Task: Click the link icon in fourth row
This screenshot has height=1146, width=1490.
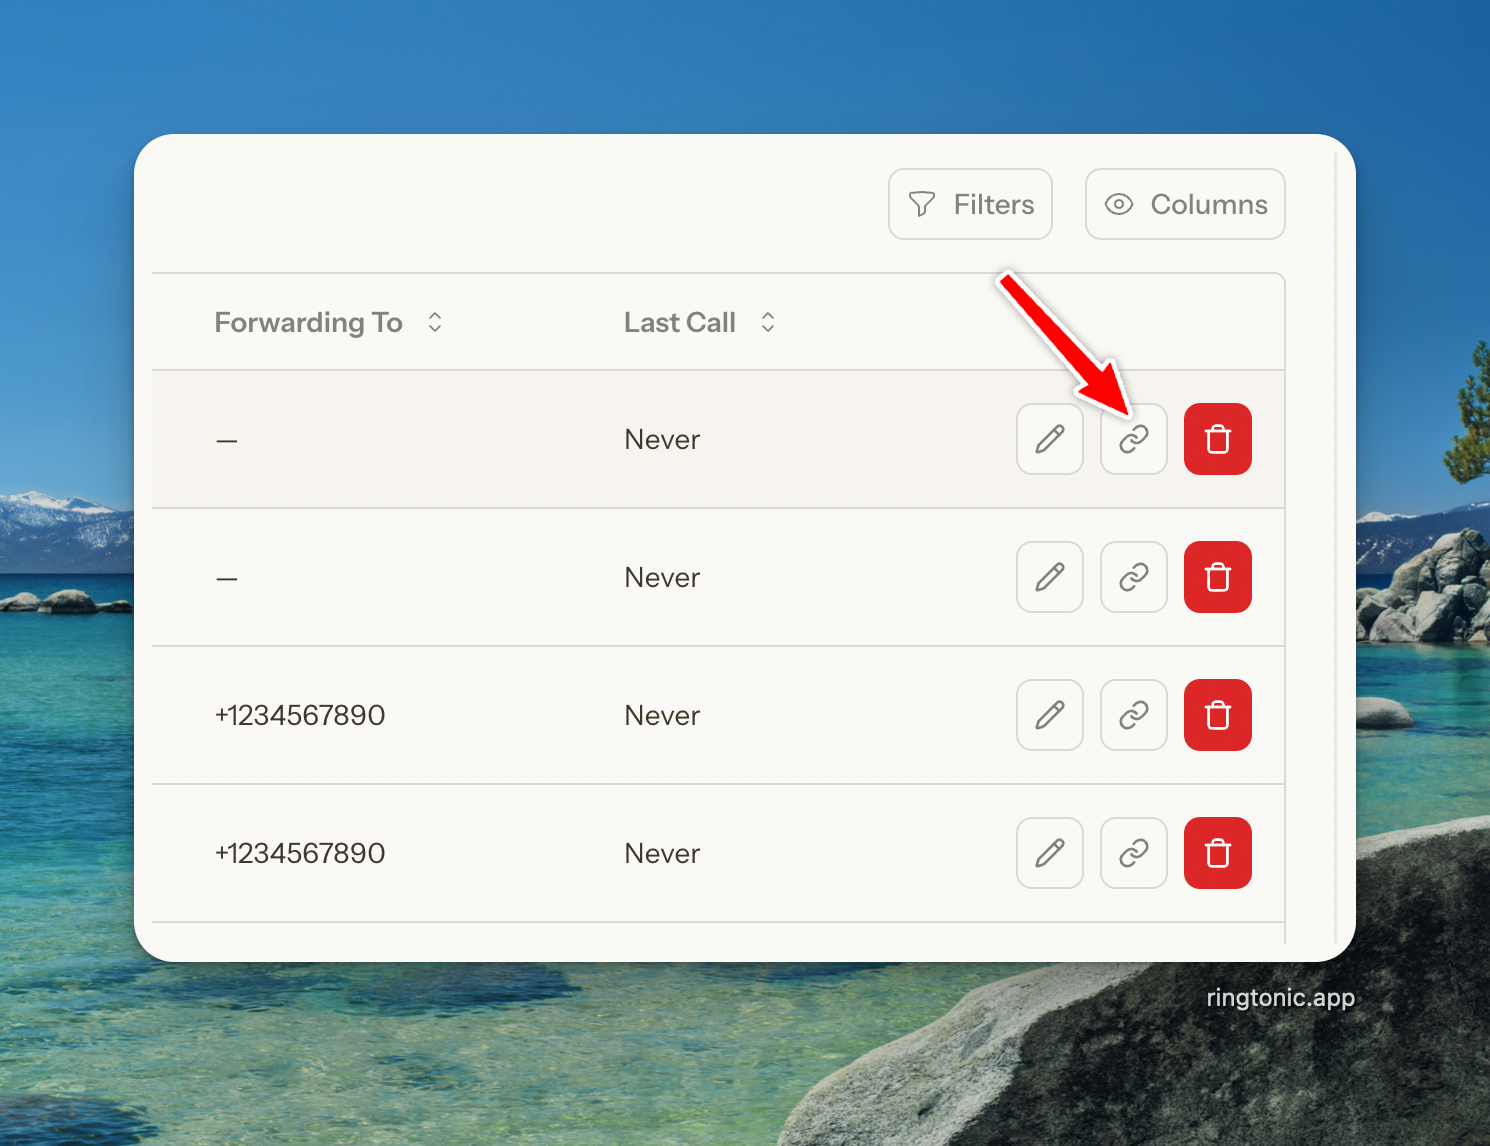Action: [x=1133, y=853]
